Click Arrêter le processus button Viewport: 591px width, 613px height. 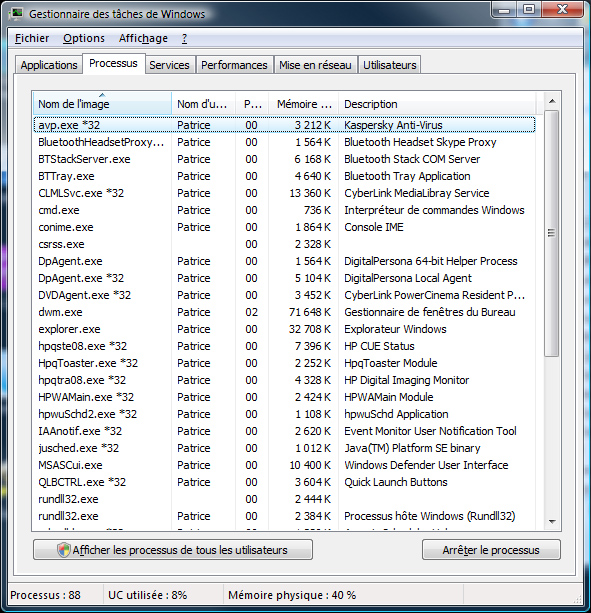click(491, 550)
